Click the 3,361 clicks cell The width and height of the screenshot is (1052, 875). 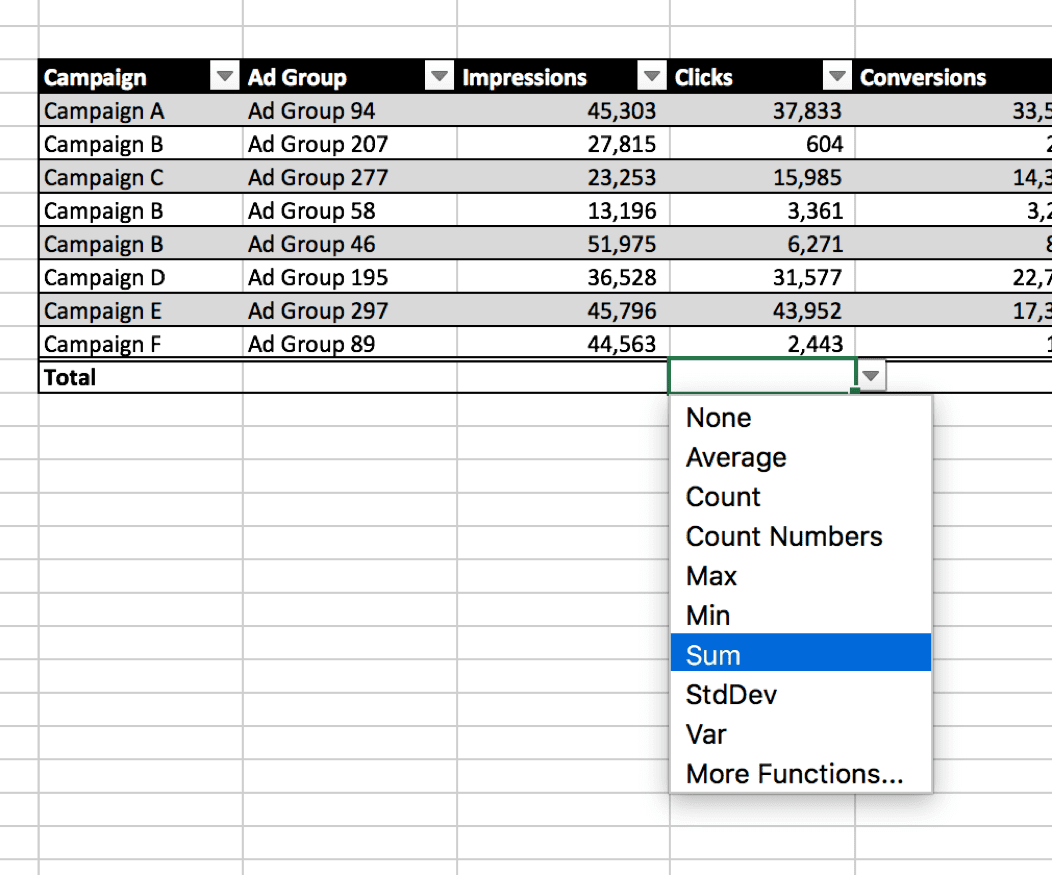762,210
